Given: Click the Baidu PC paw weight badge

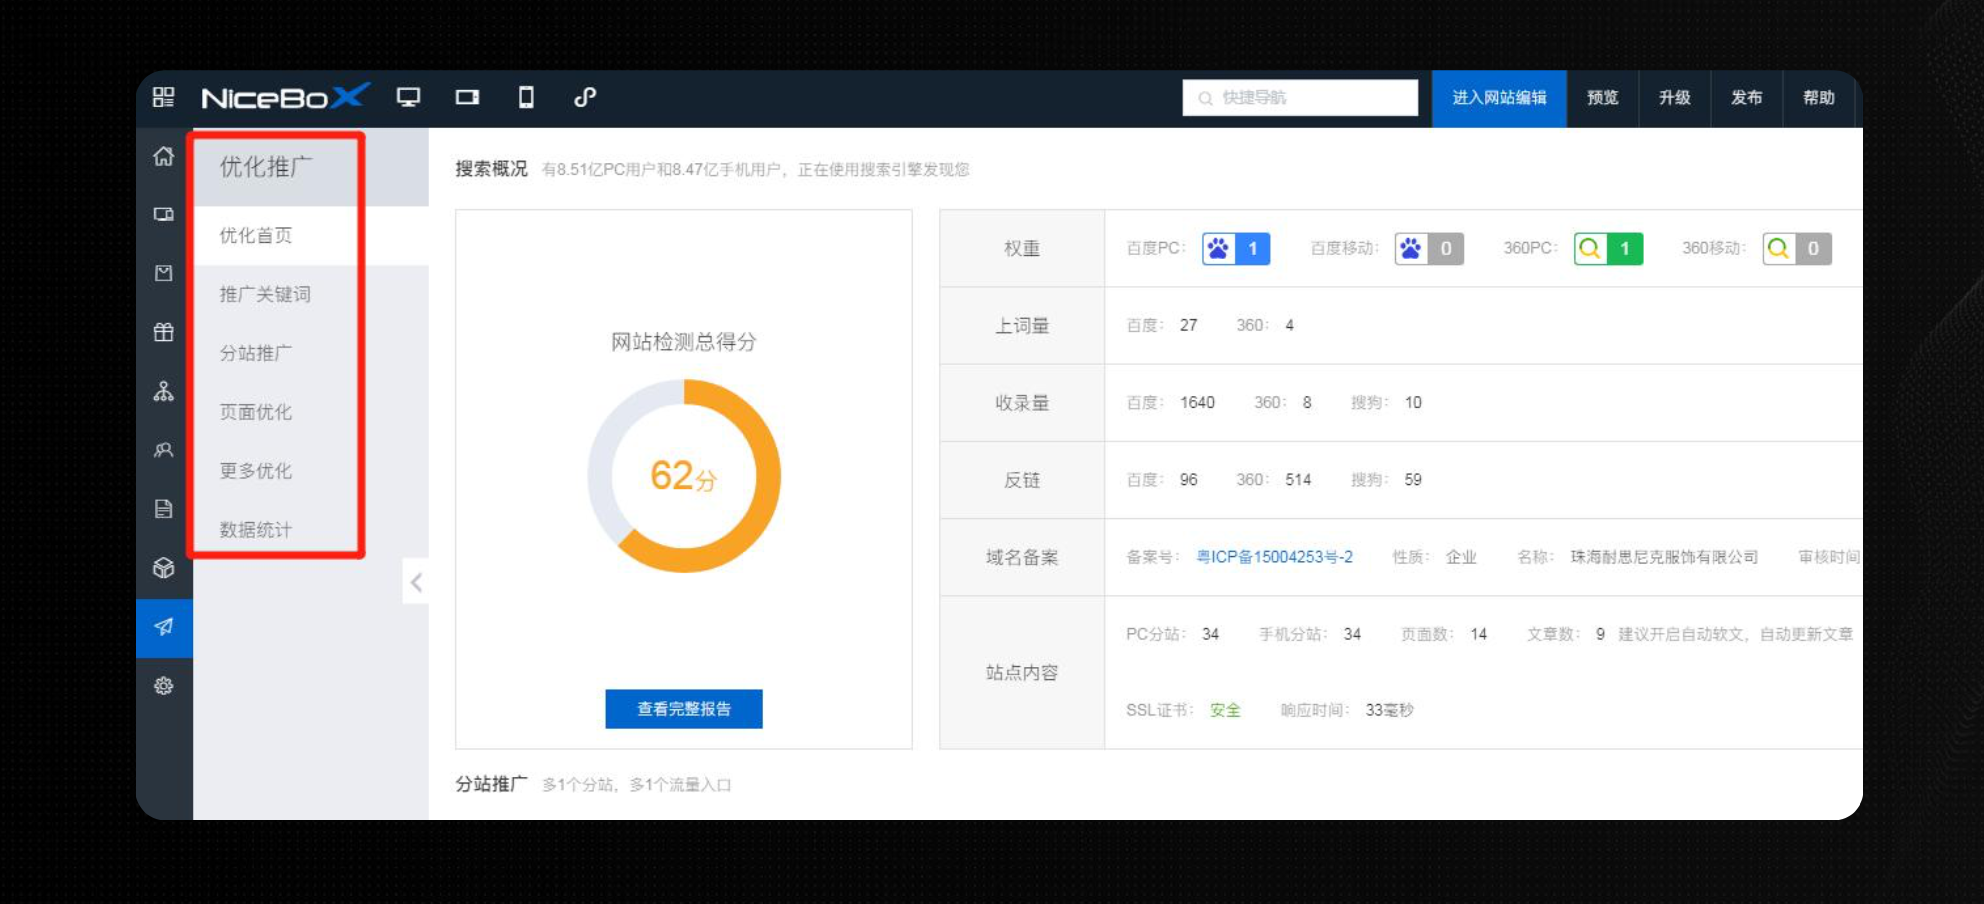Looking at the screenshot, I should tap(1236, 248).
